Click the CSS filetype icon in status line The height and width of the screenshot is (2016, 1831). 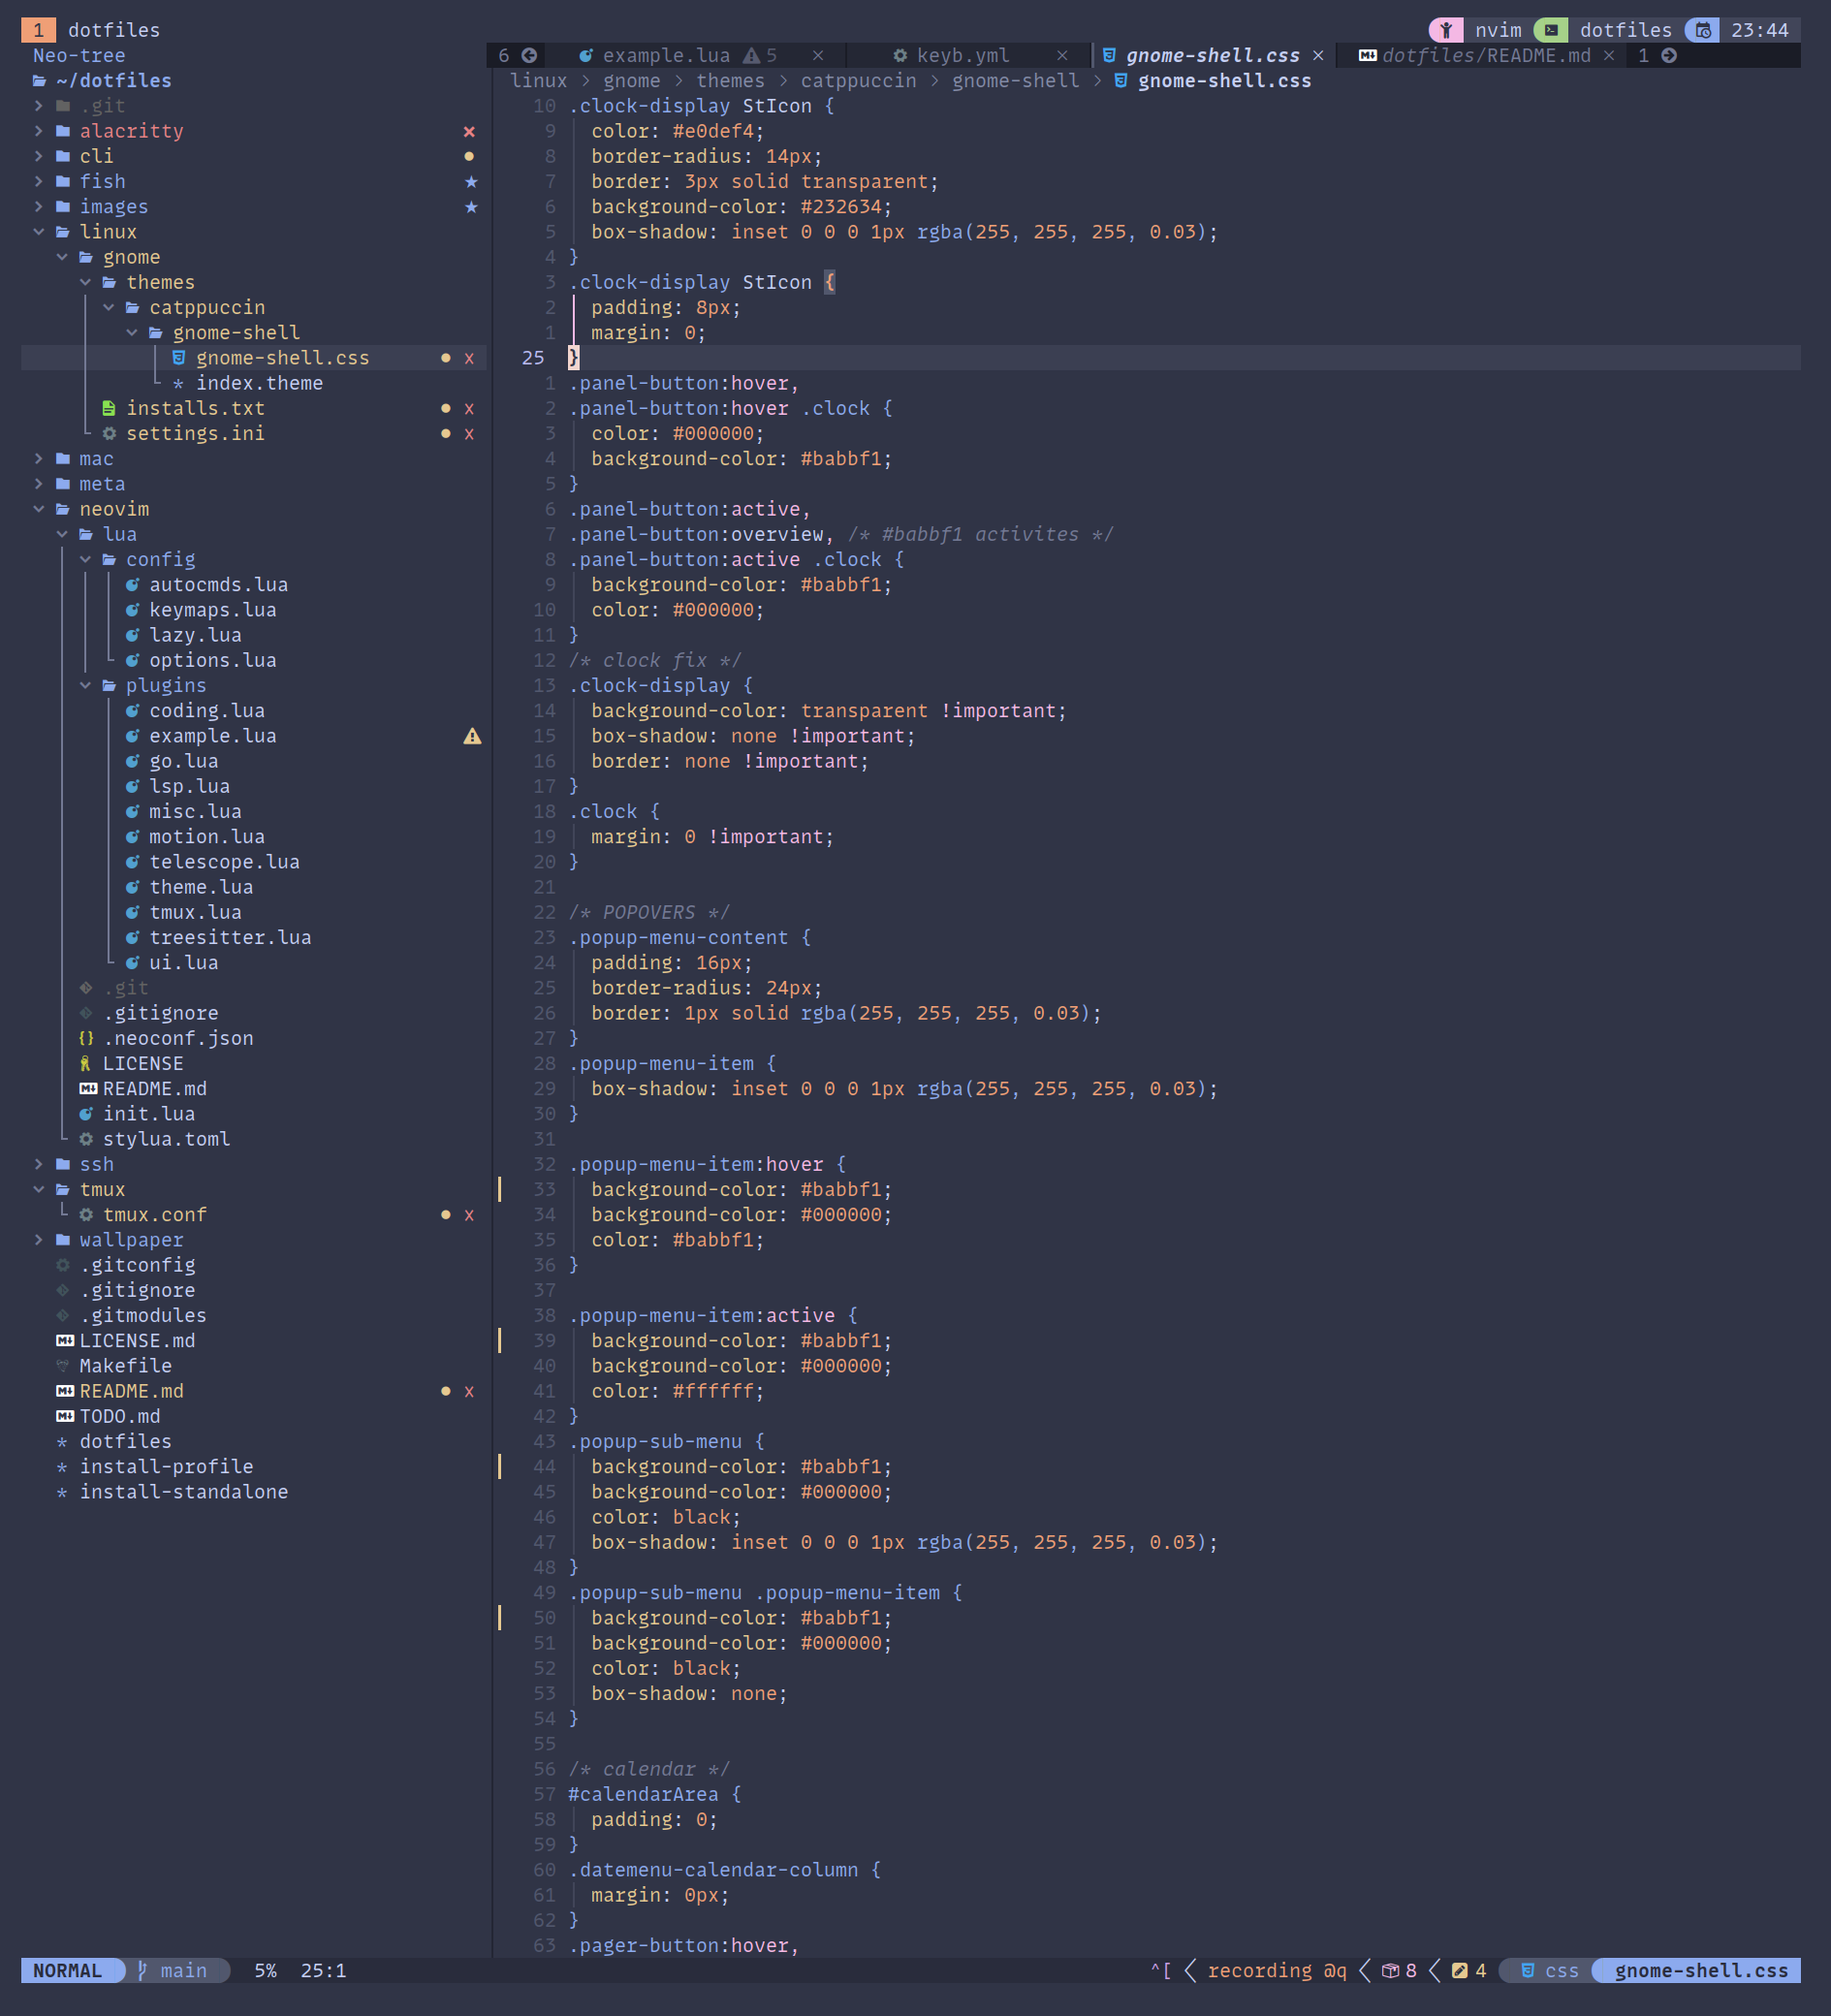1527,1970
